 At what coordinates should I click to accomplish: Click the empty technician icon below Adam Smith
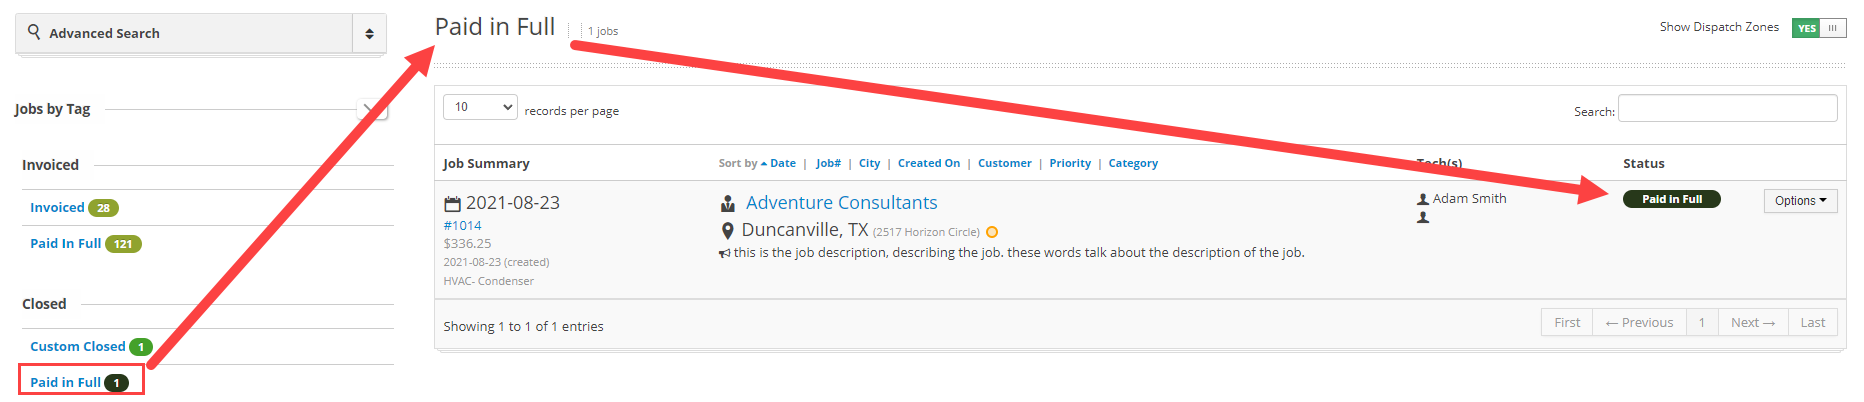(1423, 217)
